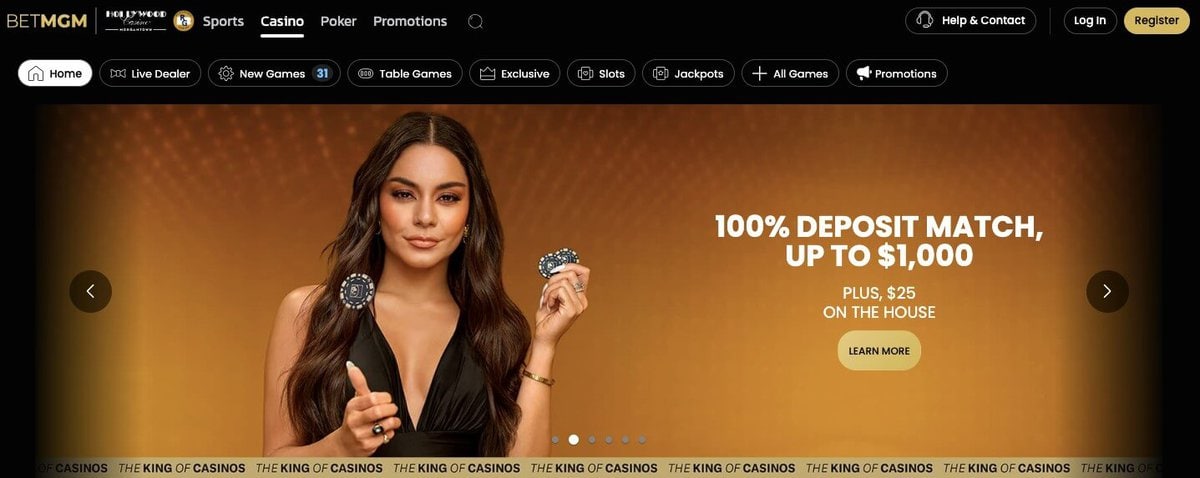Click the Hollywood Casino logo
Viewport: 1200px width, 478px height.
coord(135,20)
